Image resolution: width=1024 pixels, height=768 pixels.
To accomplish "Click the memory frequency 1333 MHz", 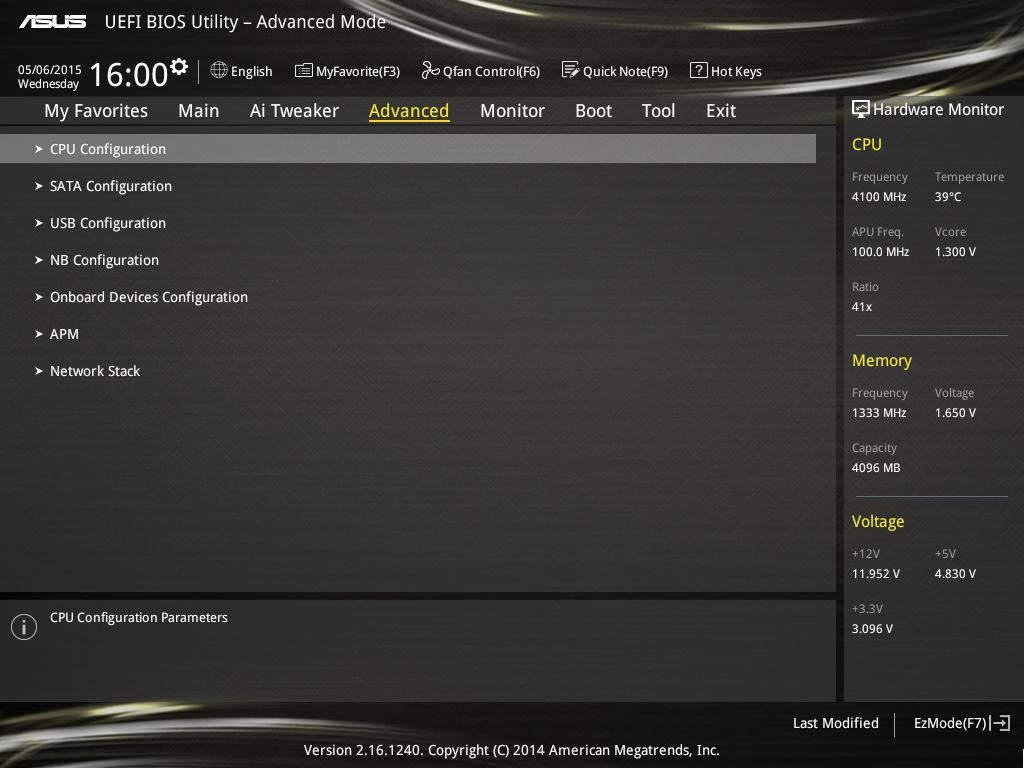I will point(879,413).
